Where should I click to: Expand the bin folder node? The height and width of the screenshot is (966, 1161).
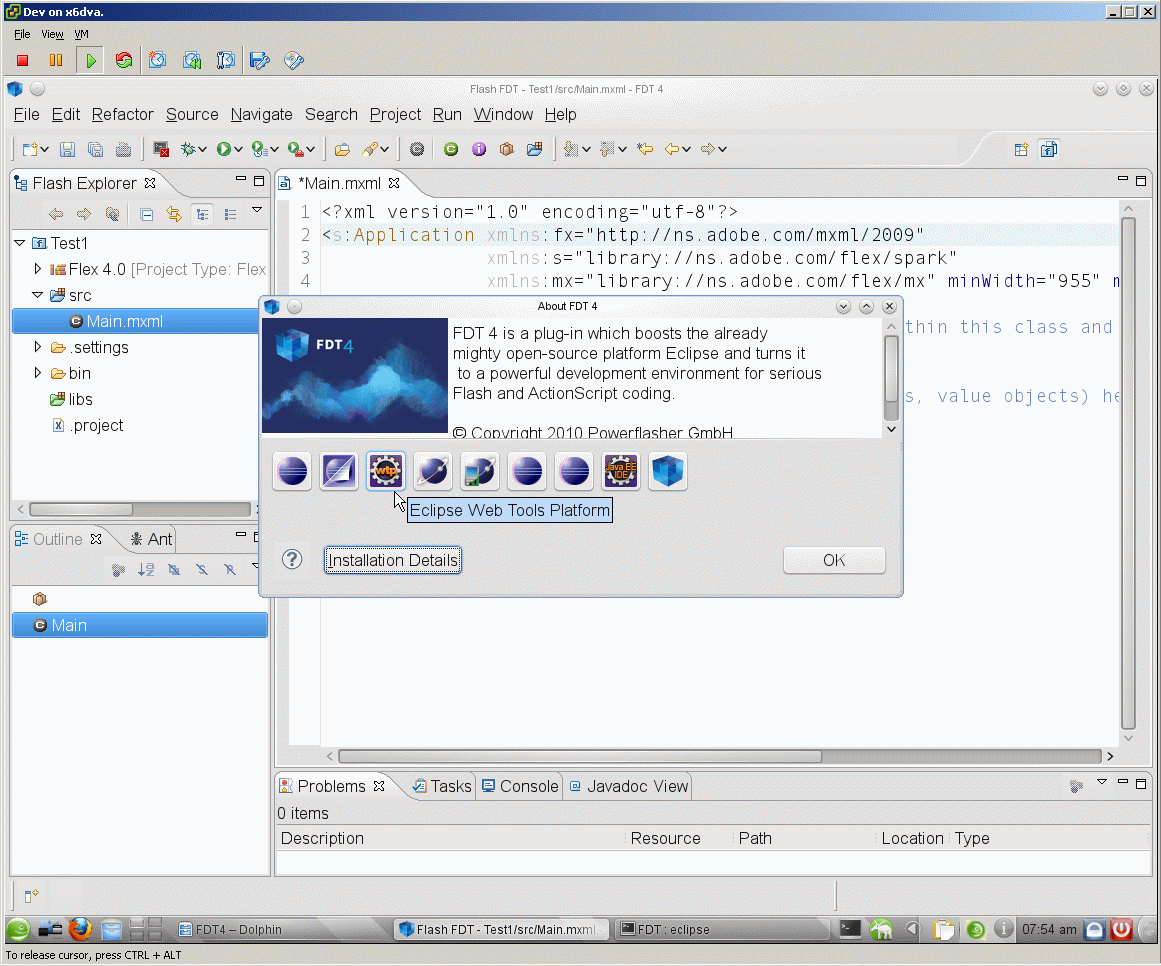click(x=37, y=372)
